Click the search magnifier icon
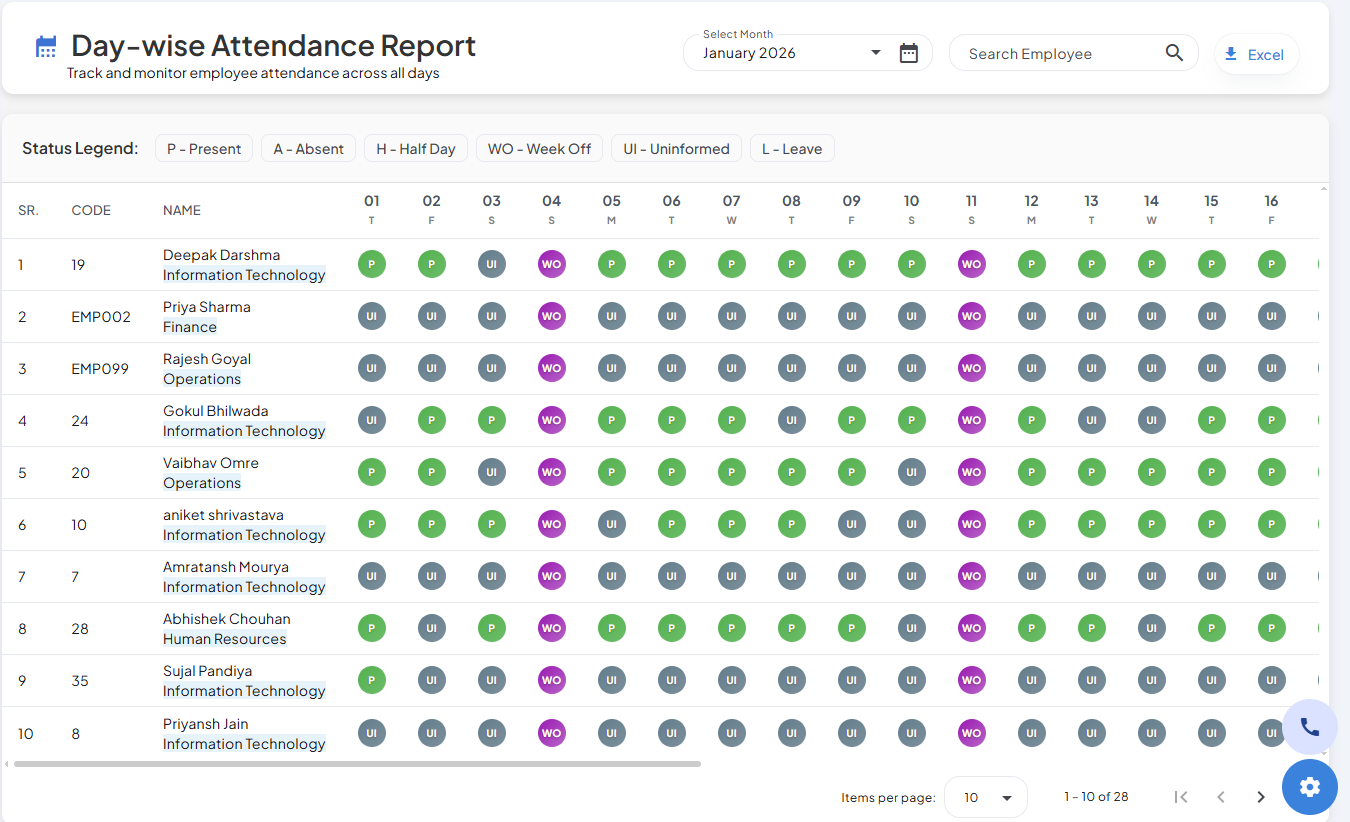 [1174, 53]
